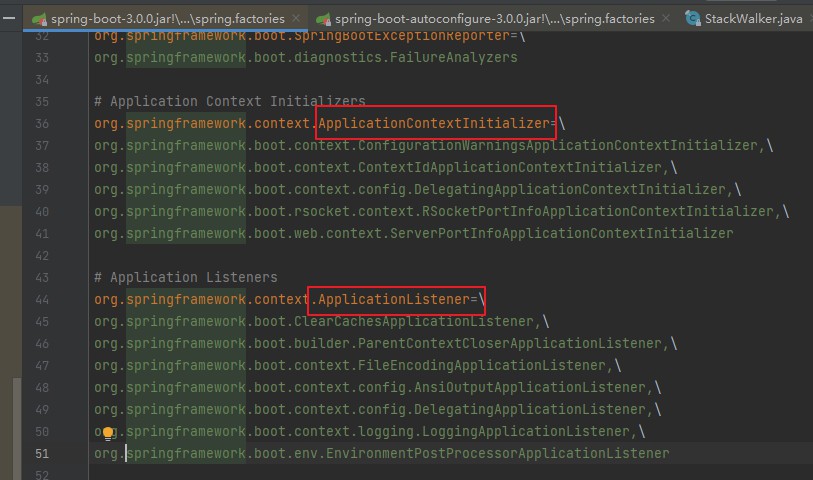Click diagnostics.FailureAnalyzers on line 33

click(405, 57)
